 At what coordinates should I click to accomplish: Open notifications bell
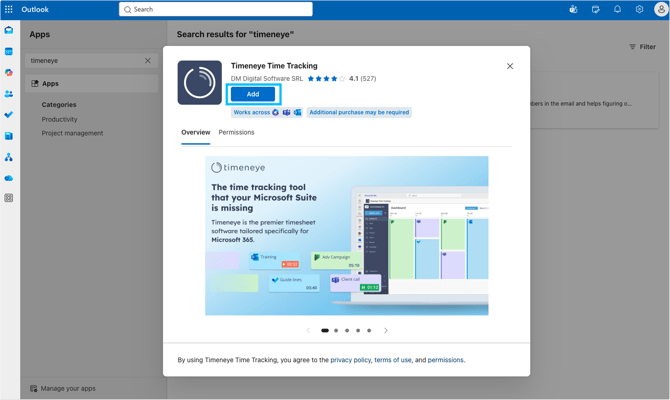point(617,9)
